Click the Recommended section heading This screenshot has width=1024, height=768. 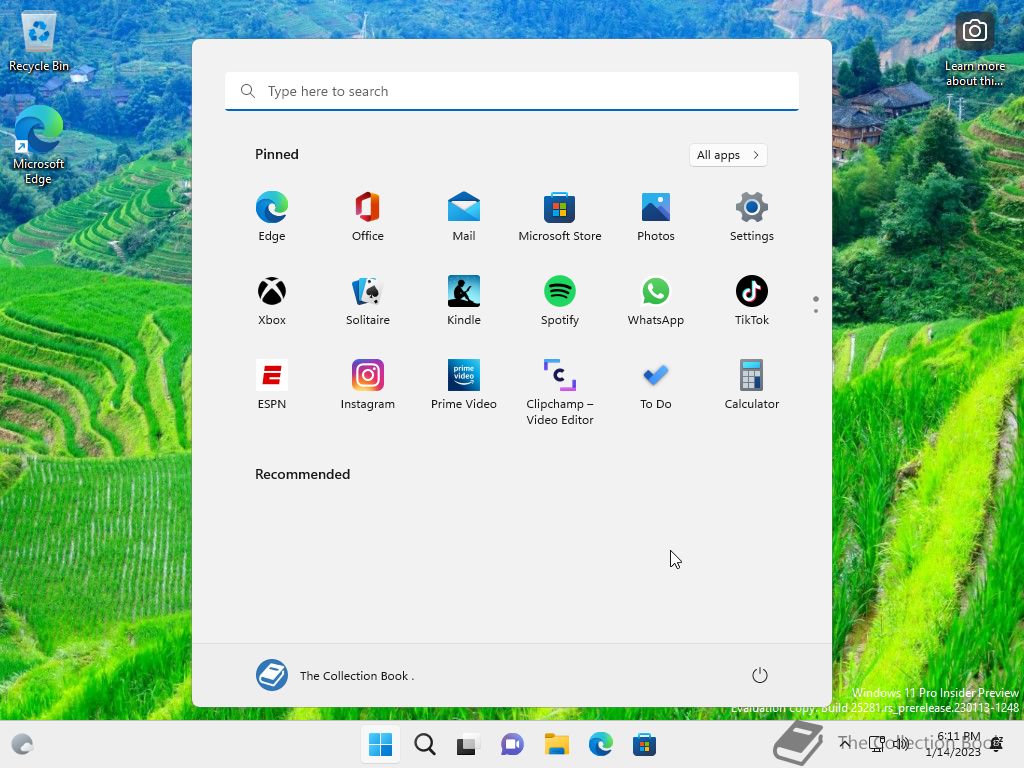tap(302, 474)
